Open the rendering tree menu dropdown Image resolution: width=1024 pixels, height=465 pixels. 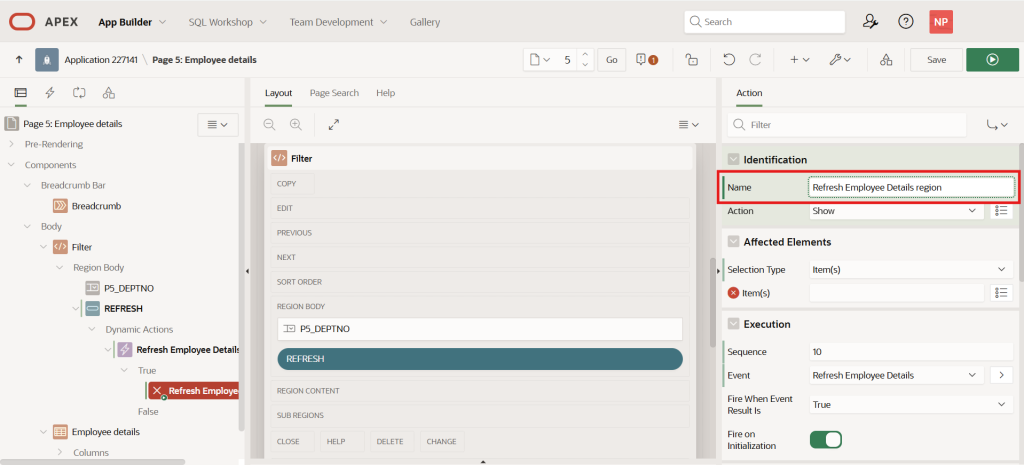pos(217,124)
